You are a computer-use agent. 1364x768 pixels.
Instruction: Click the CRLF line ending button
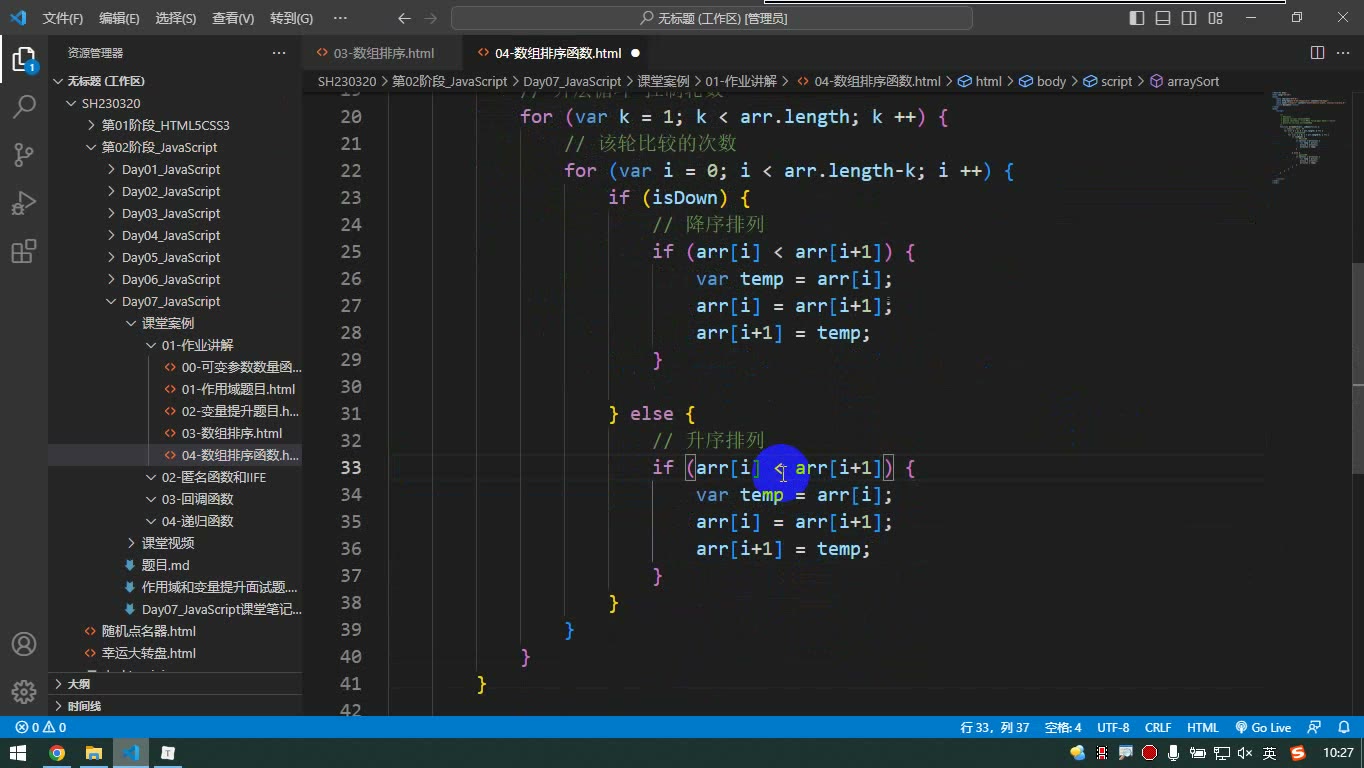pyautogui.click(x=1158, y=728)
